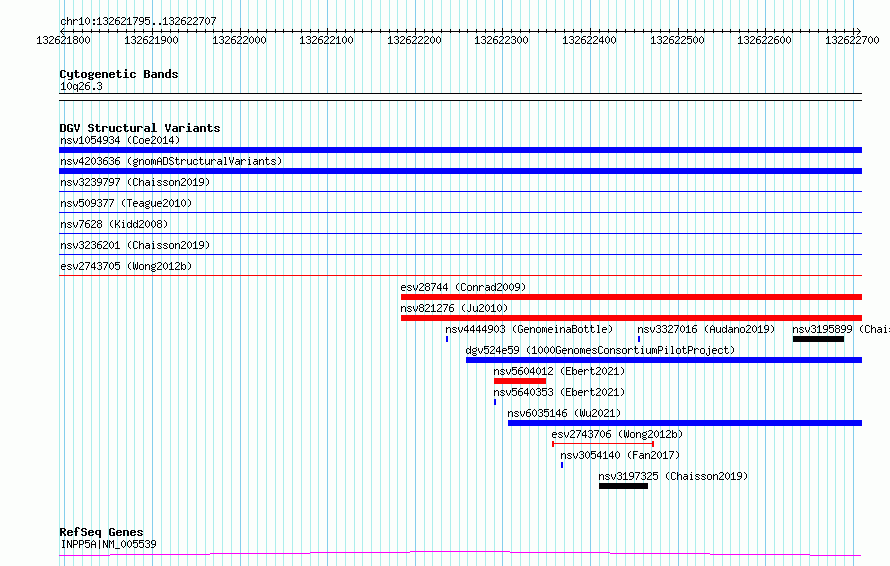
Task: Select nsv3054140 (Fan2017) label
Action: click(620, 455)
